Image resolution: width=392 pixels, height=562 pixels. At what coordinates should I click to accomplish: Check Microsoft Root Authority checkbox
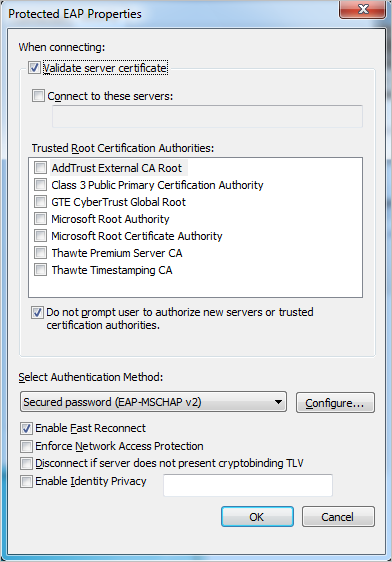pyautogui.click(x=40, y=218)
